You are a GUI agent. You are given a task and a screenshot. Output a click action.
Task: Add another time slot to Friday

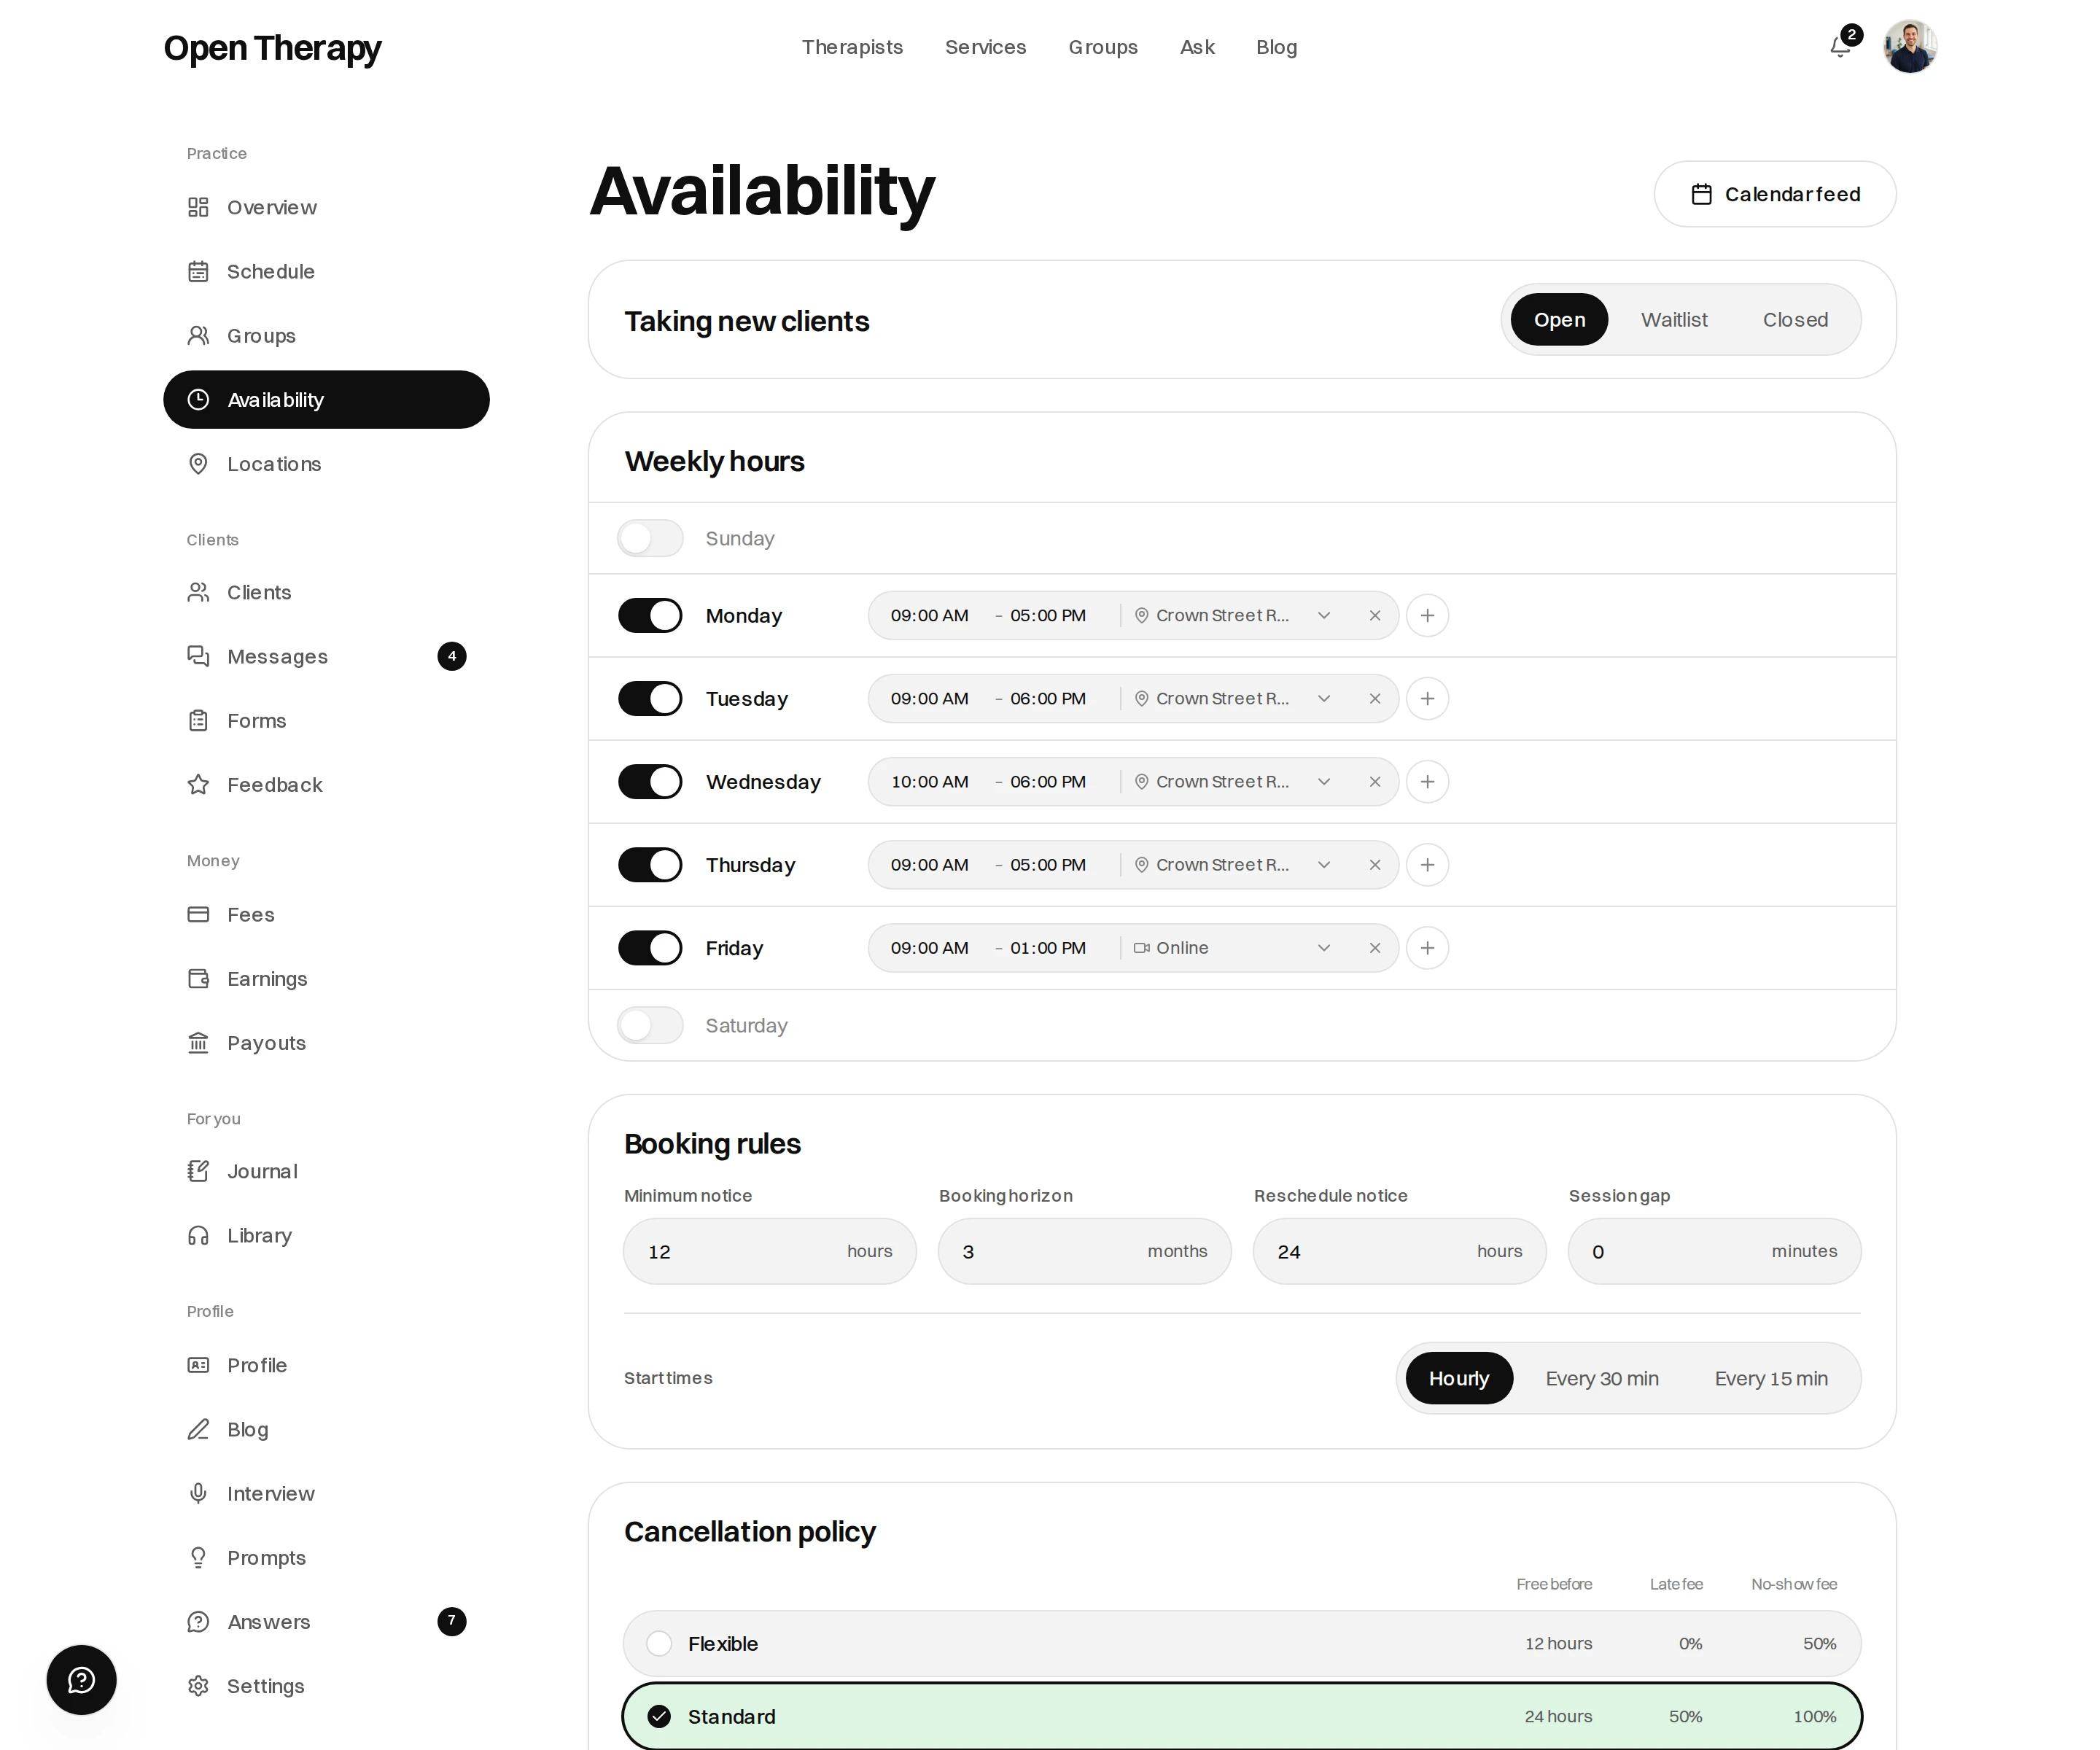pos(1427,947)
